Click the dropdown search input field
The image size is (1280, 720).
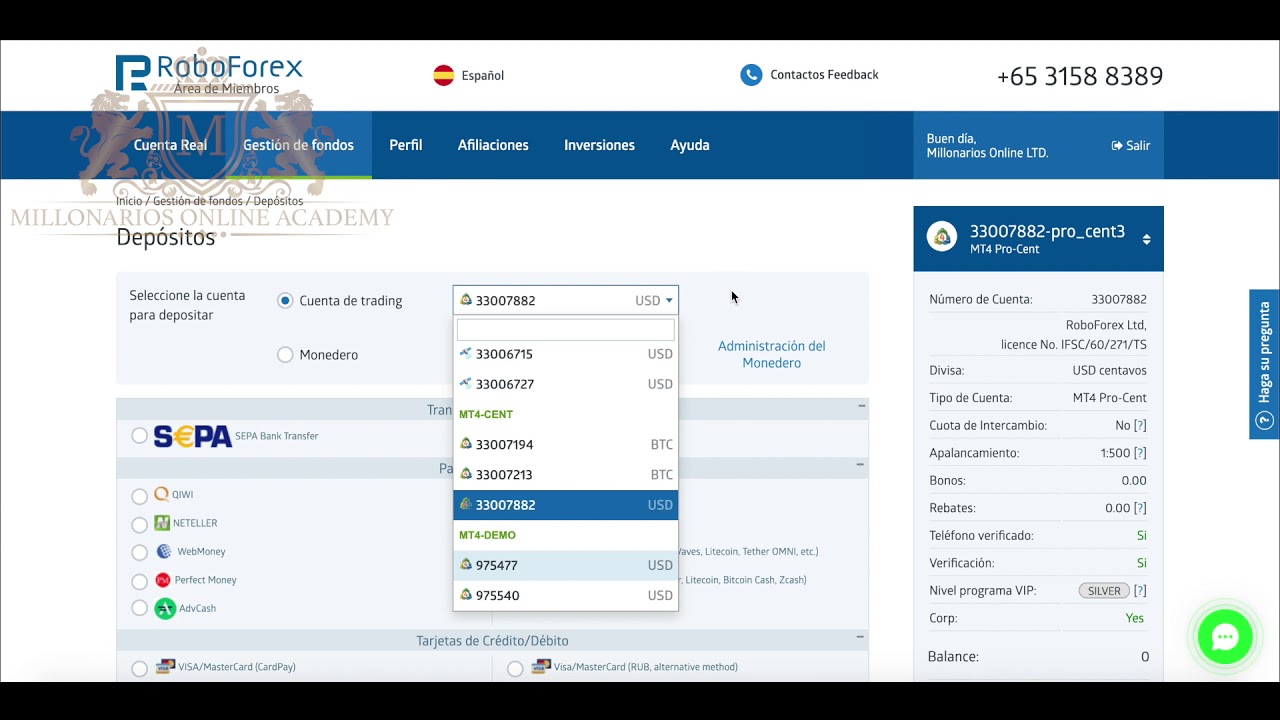coord(566,329)
